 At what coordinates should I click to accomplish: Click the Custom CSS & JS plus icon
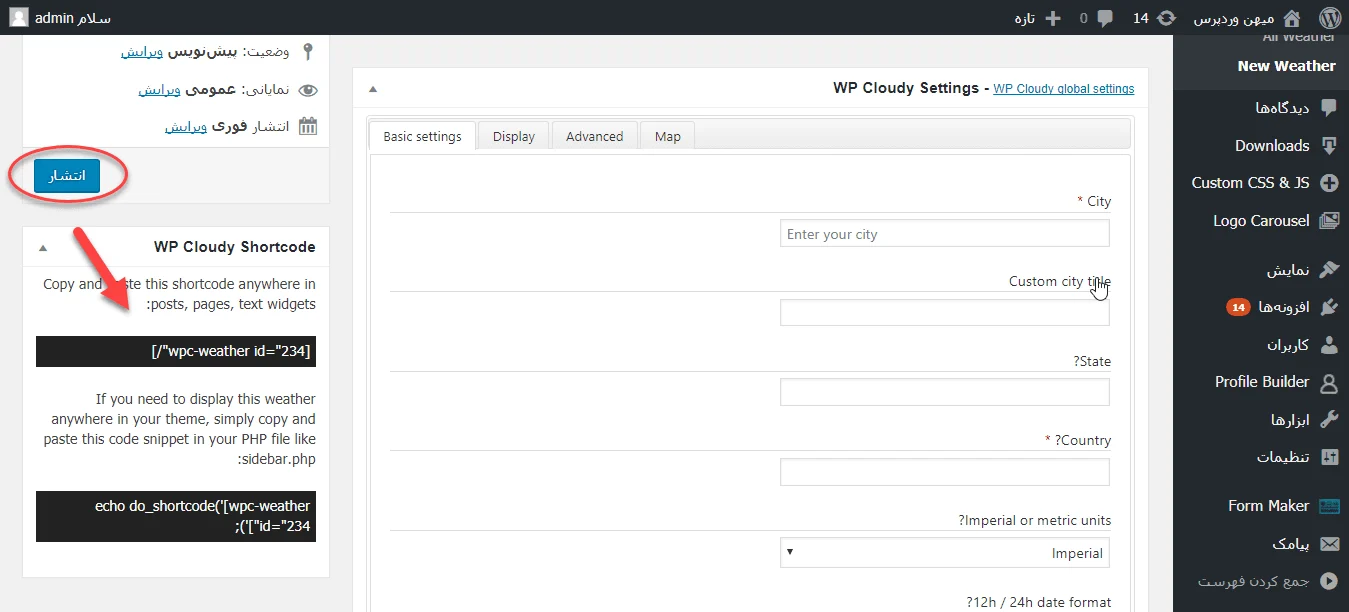(x=1328, y=183)
